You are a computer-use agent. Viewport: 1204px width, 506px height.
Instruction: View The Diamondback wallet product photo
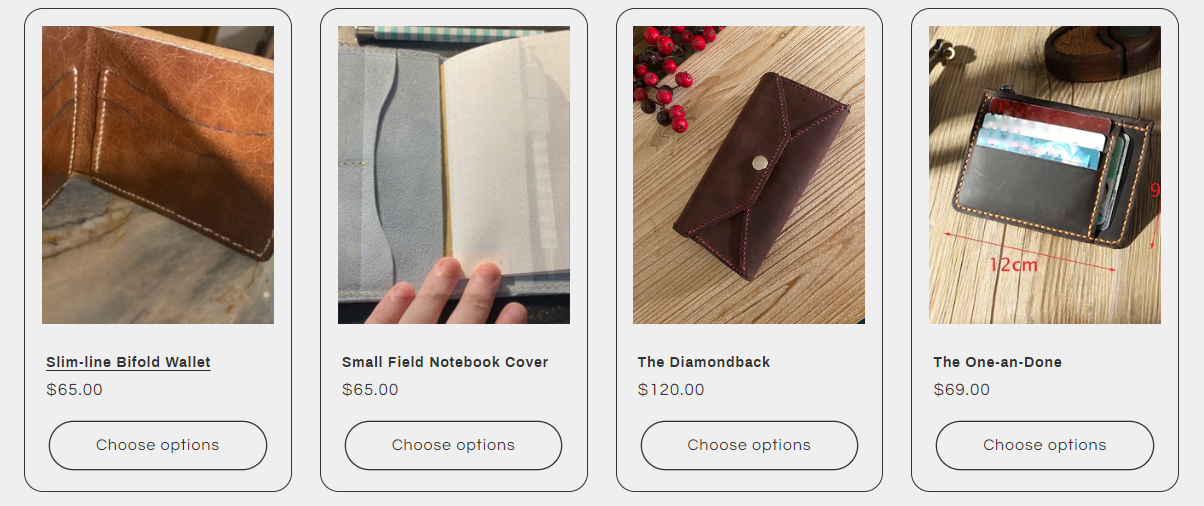[x=749, y=175]
